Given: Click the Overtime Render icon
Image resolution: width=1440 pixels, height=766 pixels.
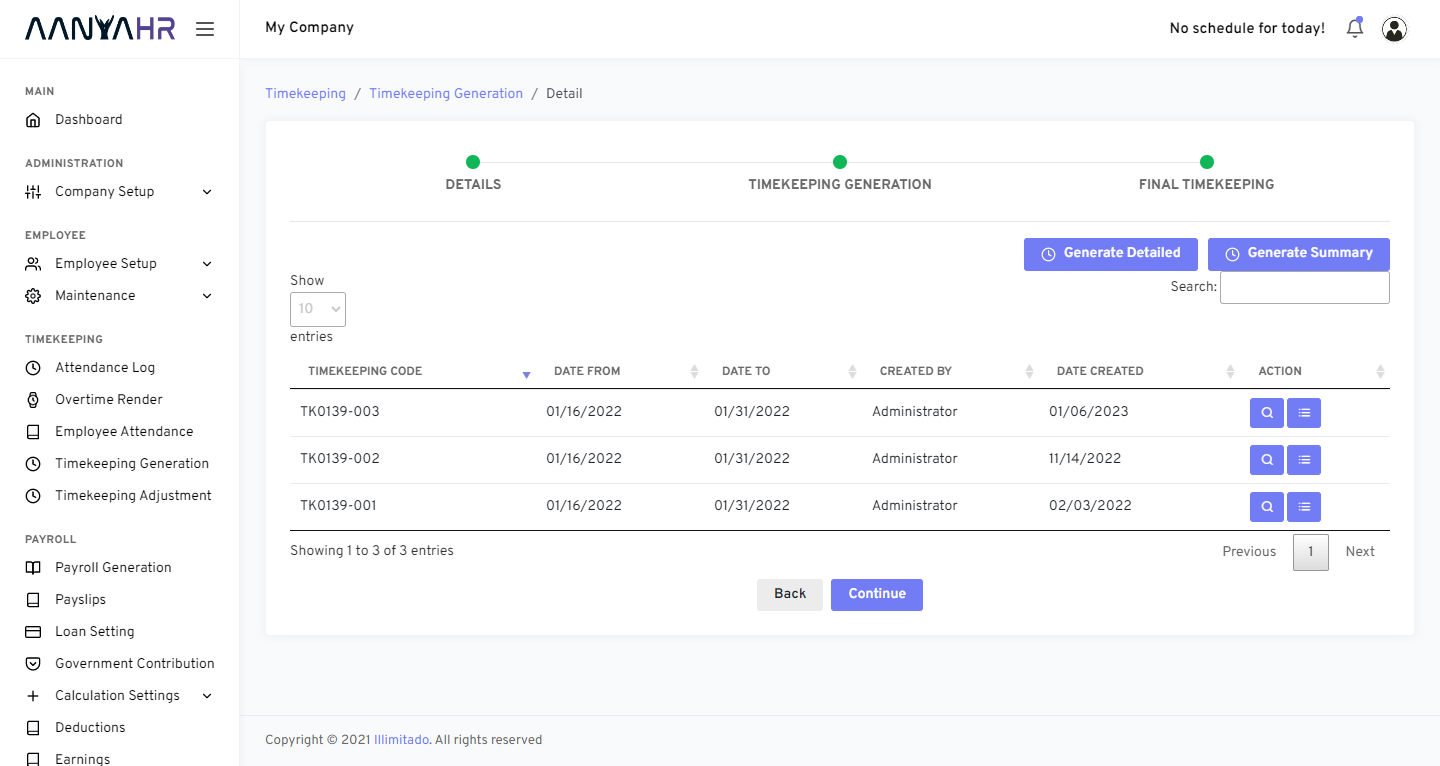Looking at the screenshot, I should tap(33, 399).
